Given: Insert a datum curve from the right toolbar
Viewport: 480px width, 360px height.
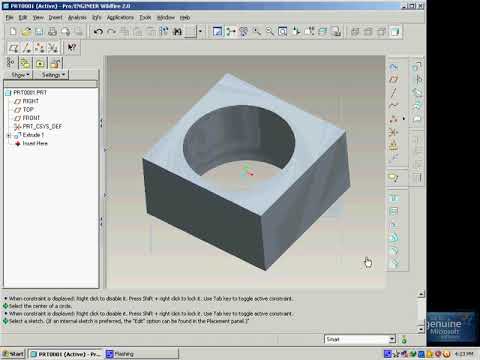Looking at the screenshot, I should click(x=393, y=106).
